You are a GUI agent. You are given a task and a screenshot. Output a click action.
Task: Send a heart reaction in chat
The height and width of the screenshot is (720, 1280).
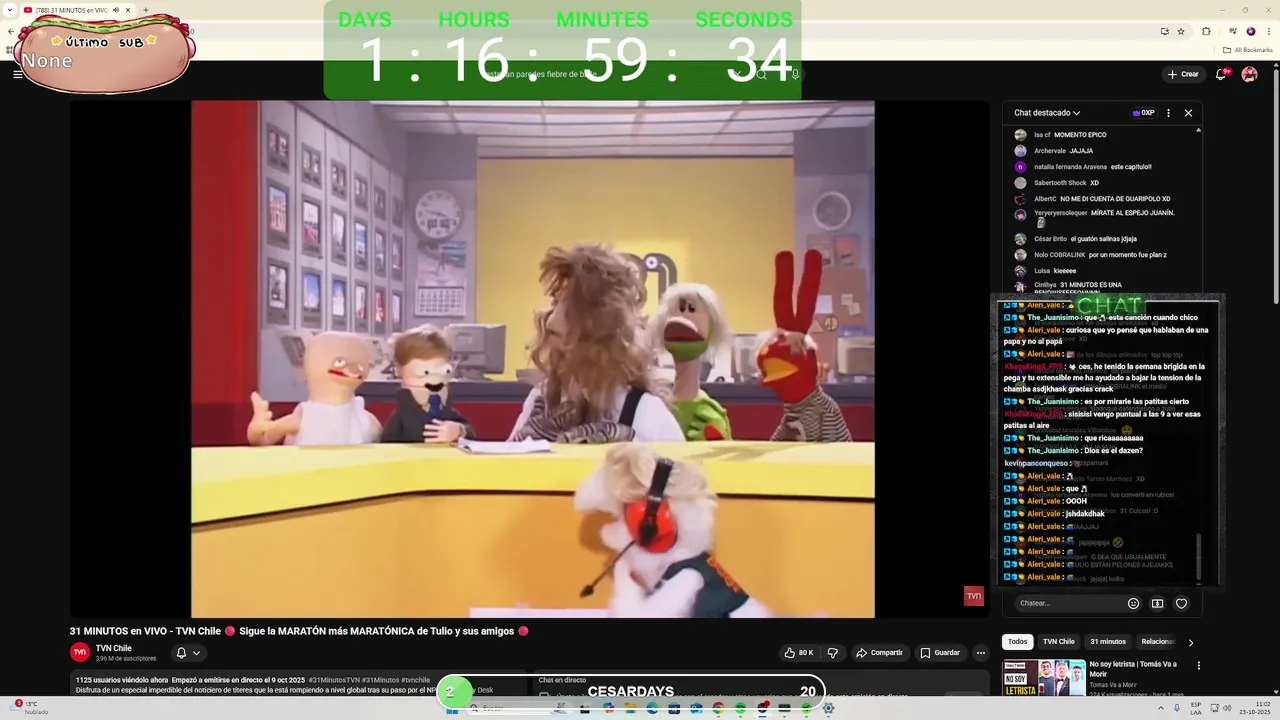click(x=1181, y=603)
